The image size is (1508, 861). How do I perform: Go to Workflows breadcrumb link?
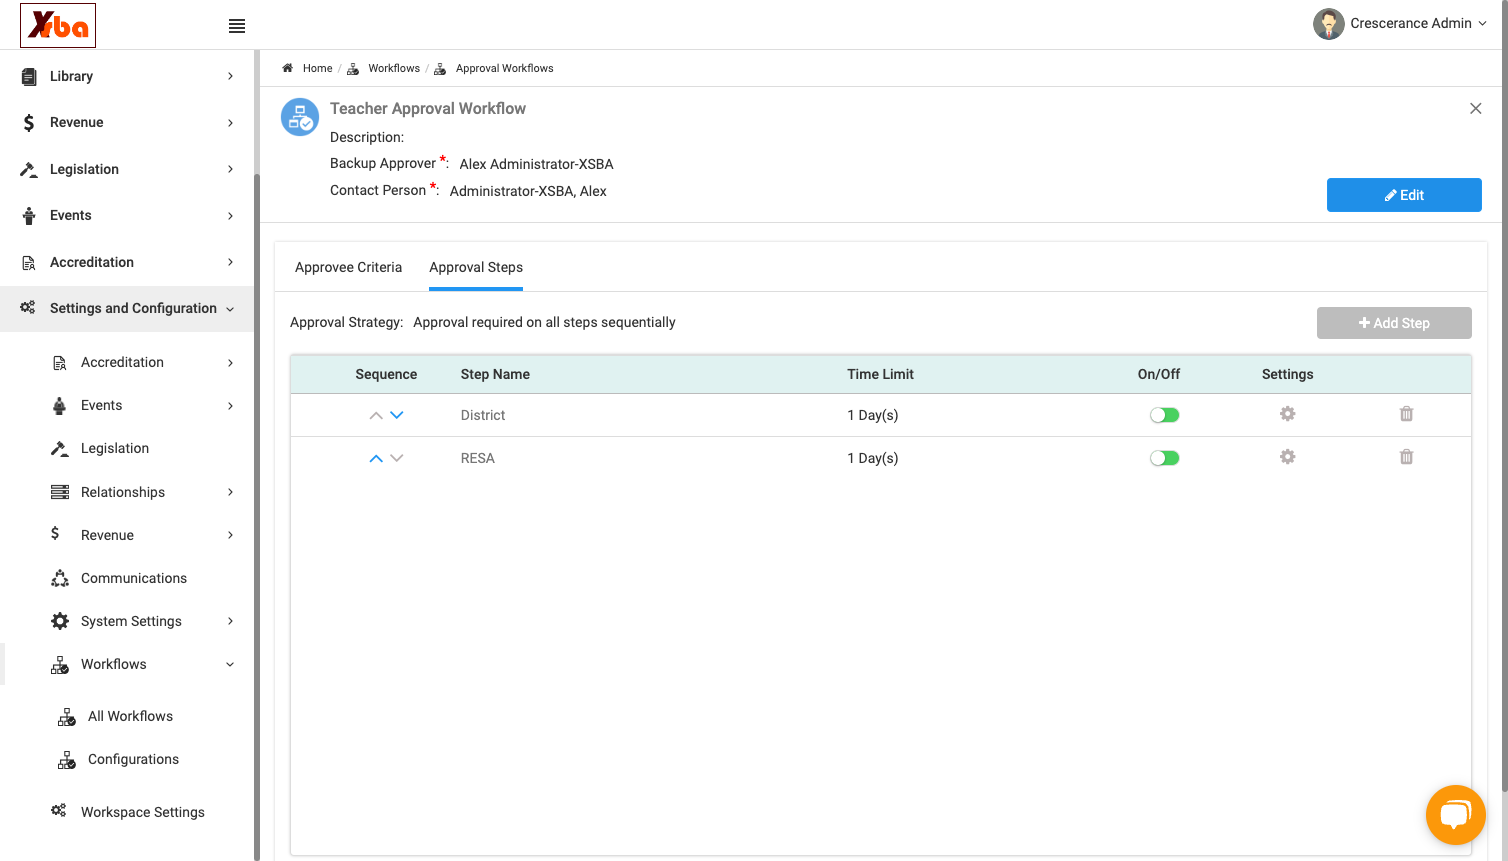click(394, 68)
